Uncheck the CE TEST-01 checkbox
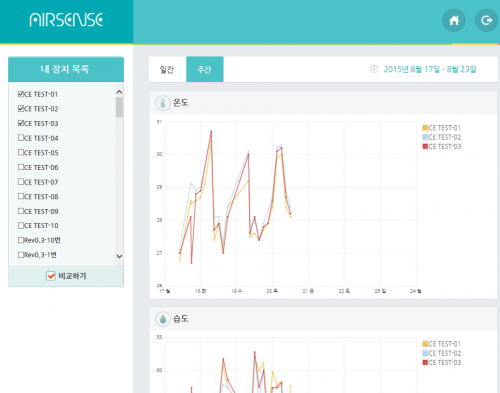The height and width of the screenshot is (393, 500). (x=21, y=94)
